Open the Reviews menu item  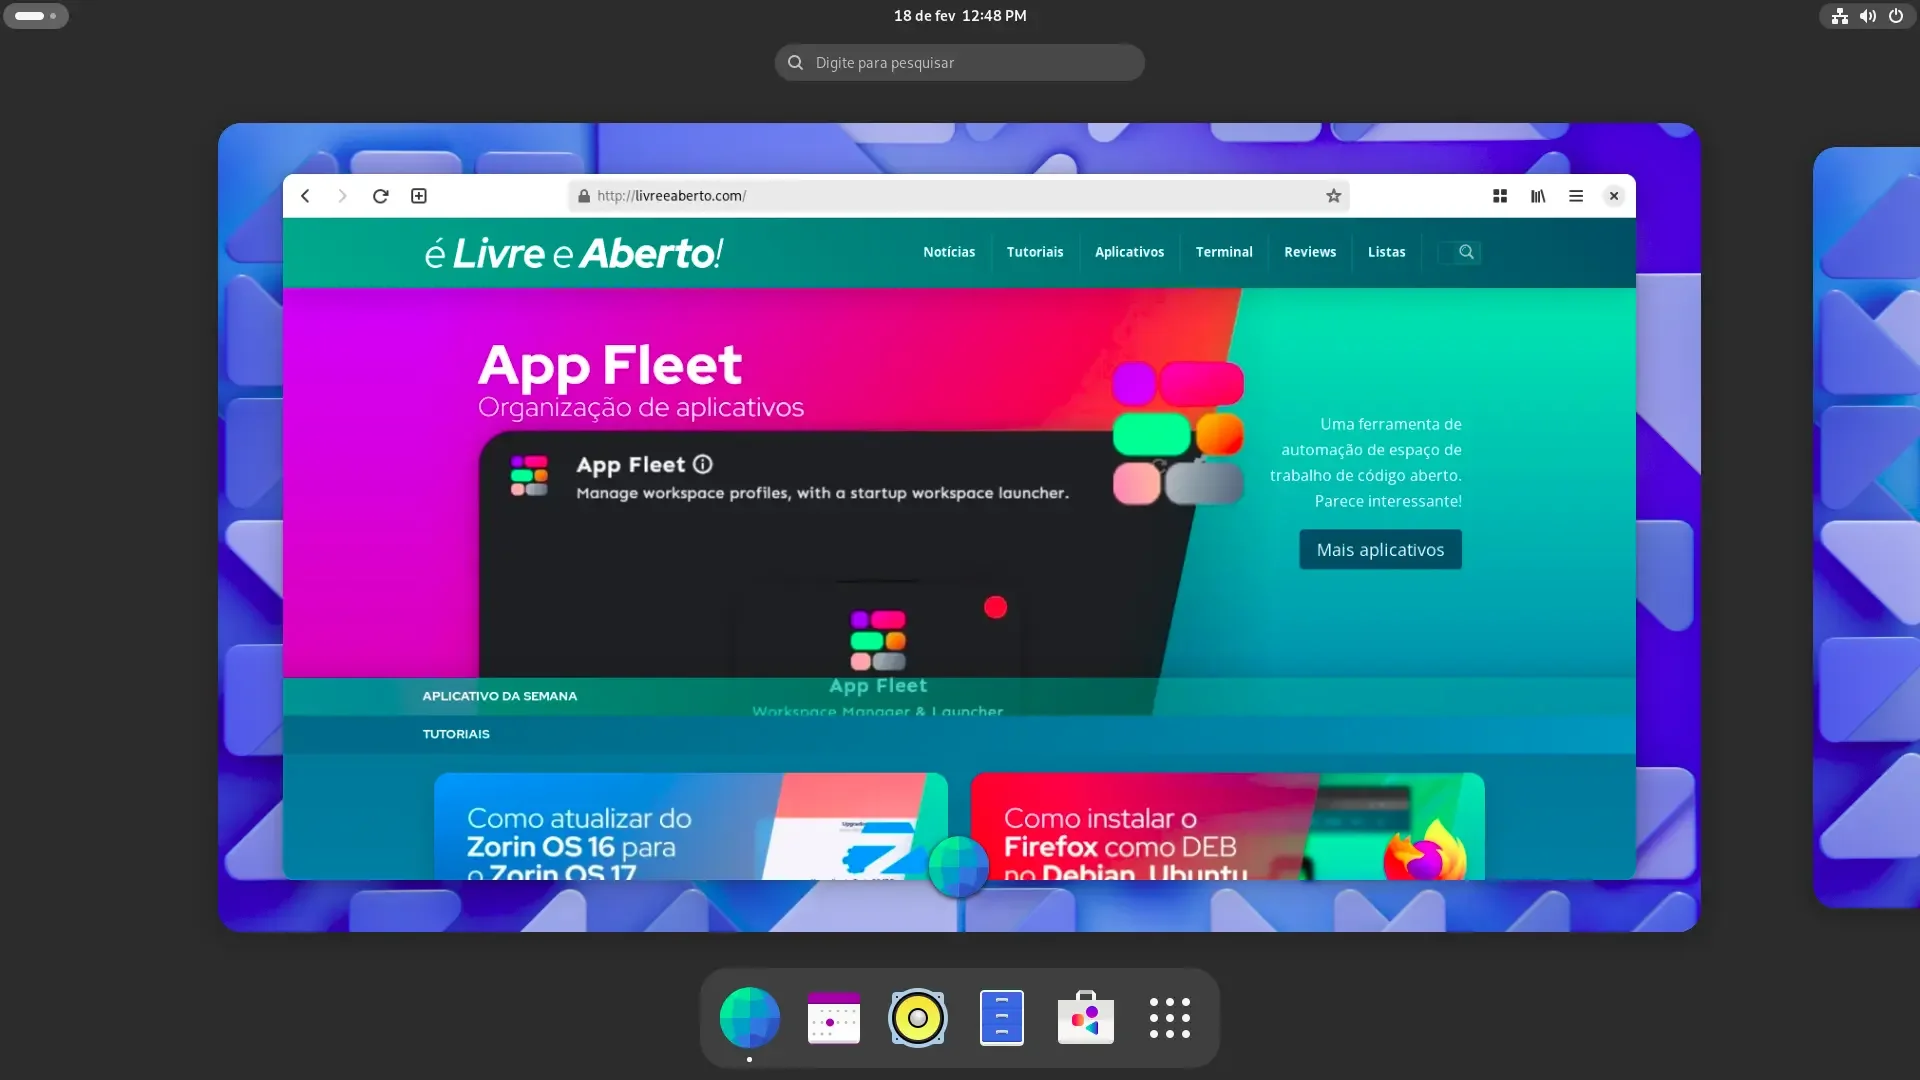(x=1309, y=252)
